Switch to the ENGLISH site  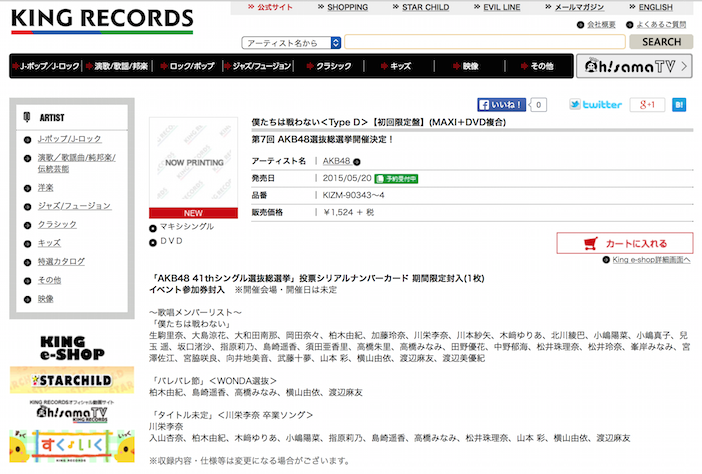(655, 7)
